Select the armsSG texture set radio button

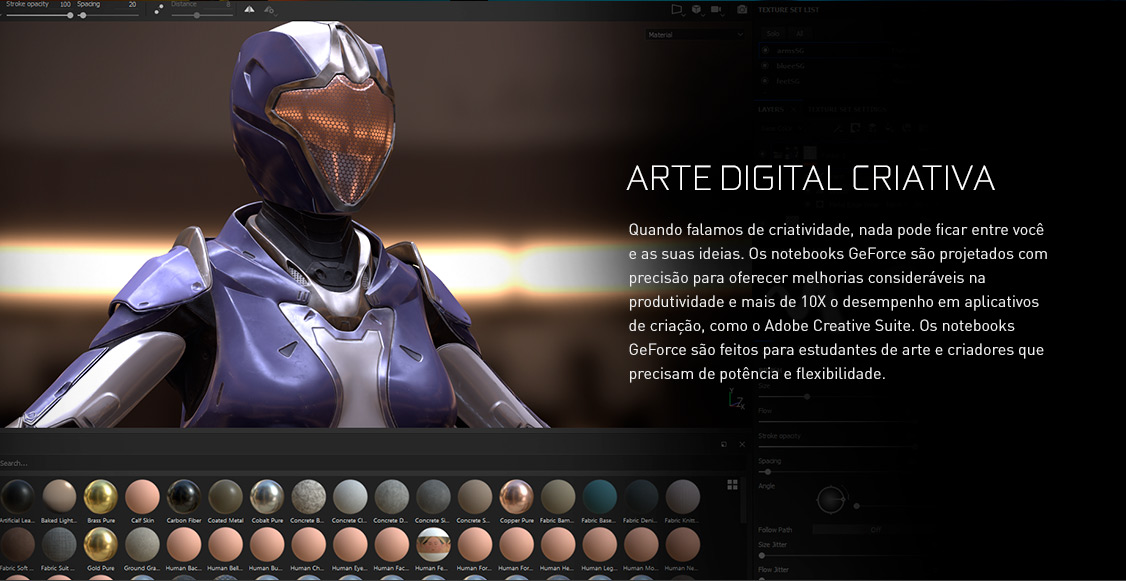tap(765, 50)
